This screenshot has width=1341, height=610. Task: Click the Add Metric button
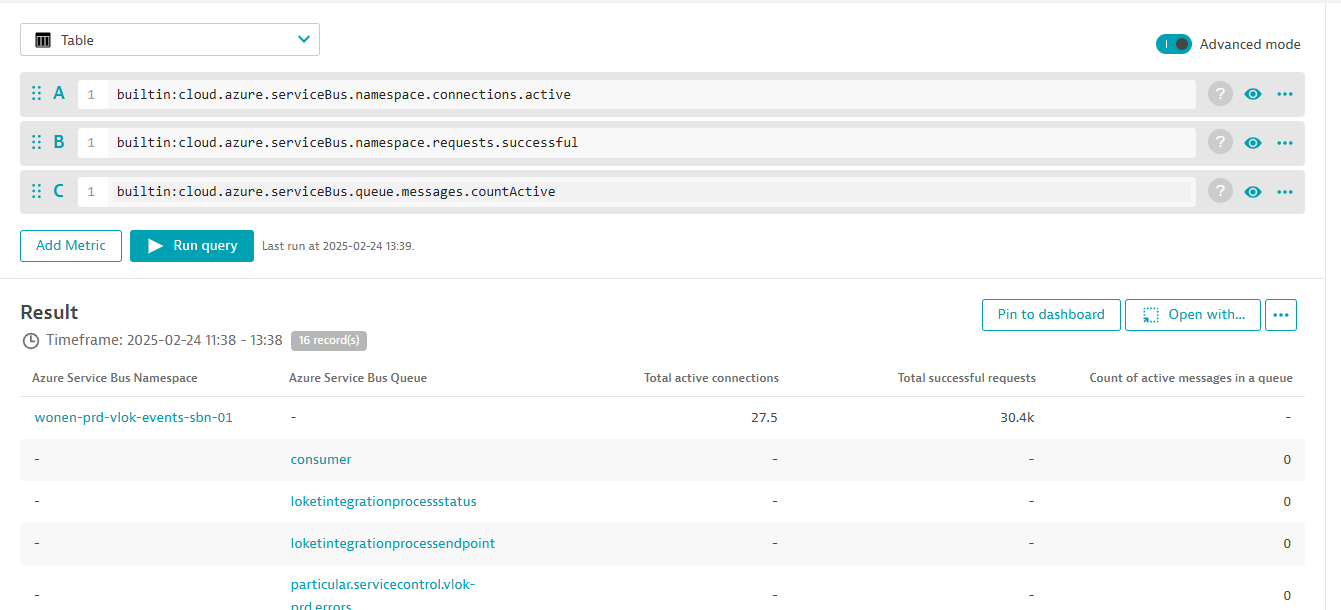[x=71, y=245]
